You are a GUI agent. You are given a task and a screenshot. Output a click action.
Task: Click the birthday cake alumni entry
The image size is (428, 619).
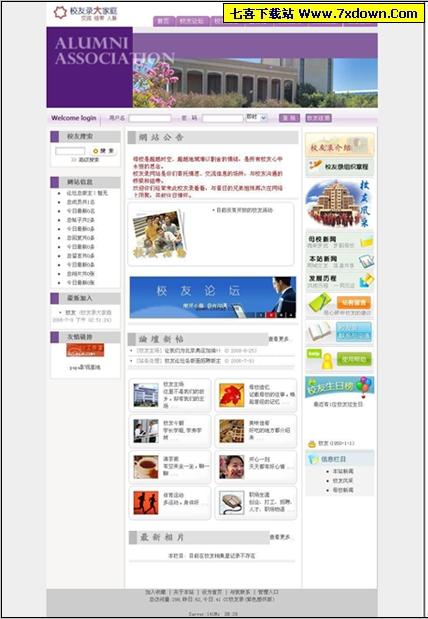(x=331, y=443)
